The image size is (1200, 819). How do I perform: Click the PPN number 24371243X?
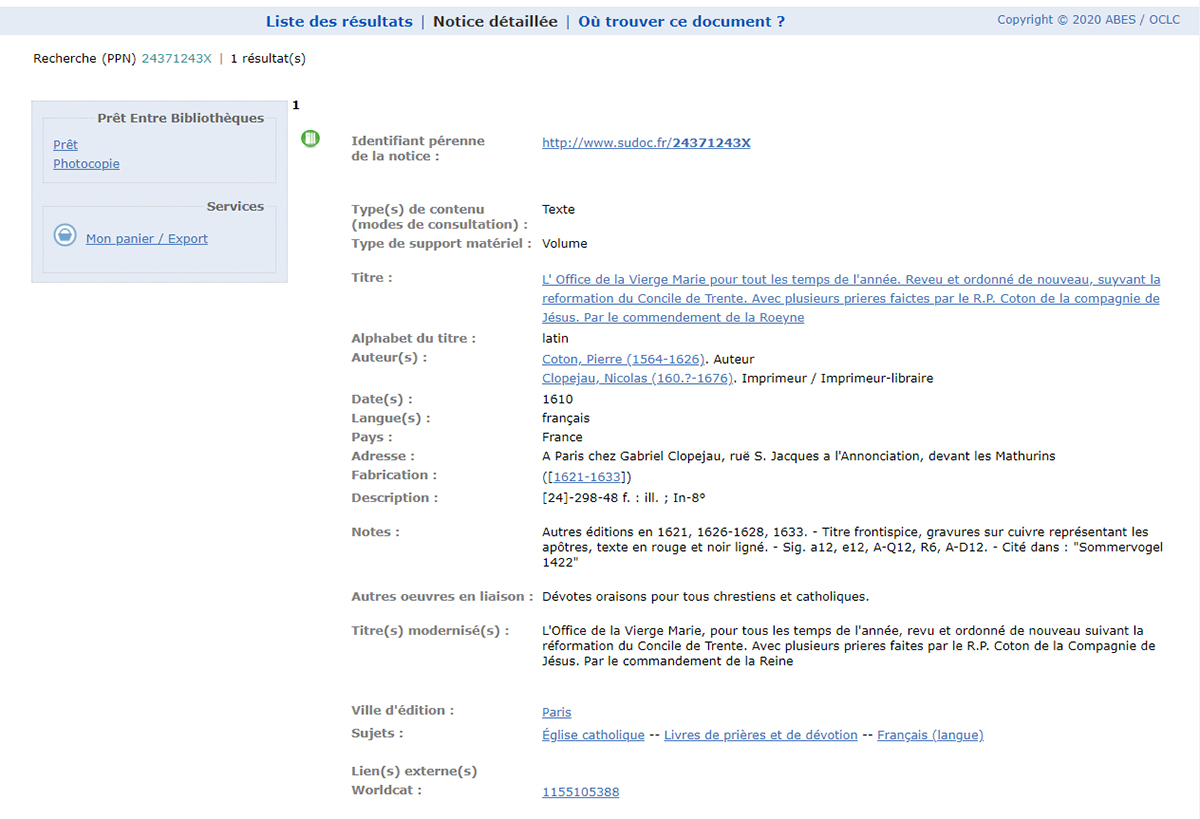click(177, 59)
